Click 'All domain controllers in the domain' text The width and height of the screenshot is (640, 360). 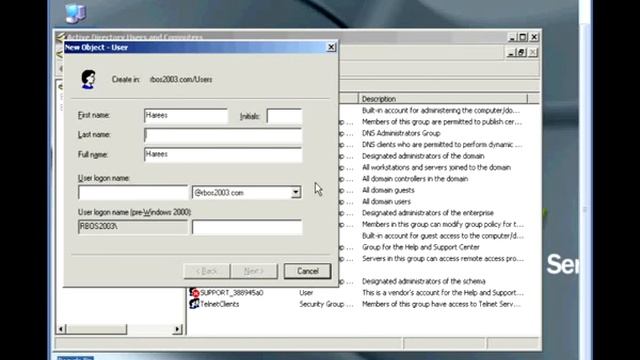coord(415,179)
